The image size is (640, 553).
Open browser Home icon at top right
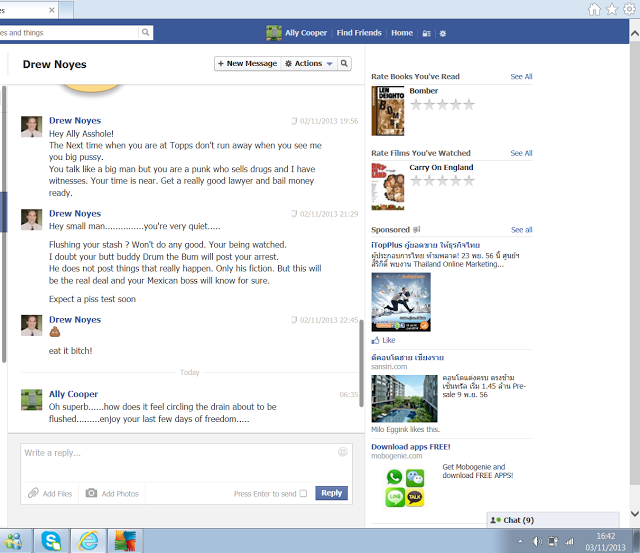(594, 9)
